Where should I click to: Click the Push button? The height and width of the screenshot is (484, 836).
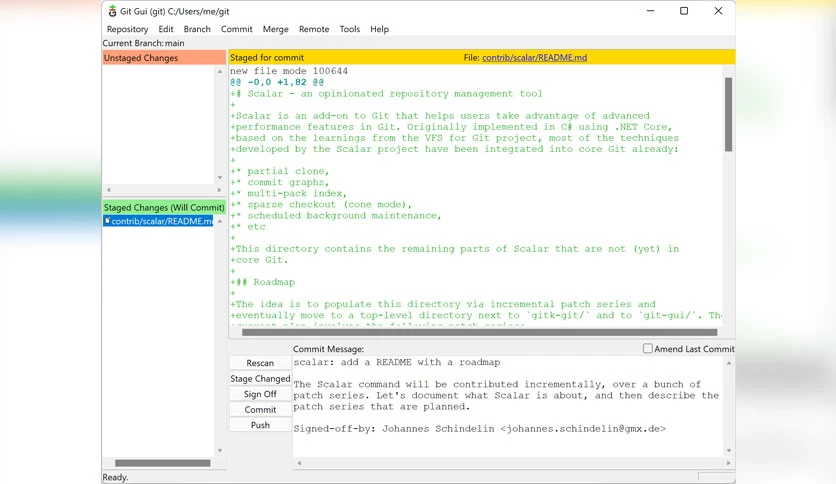(260, 425)
